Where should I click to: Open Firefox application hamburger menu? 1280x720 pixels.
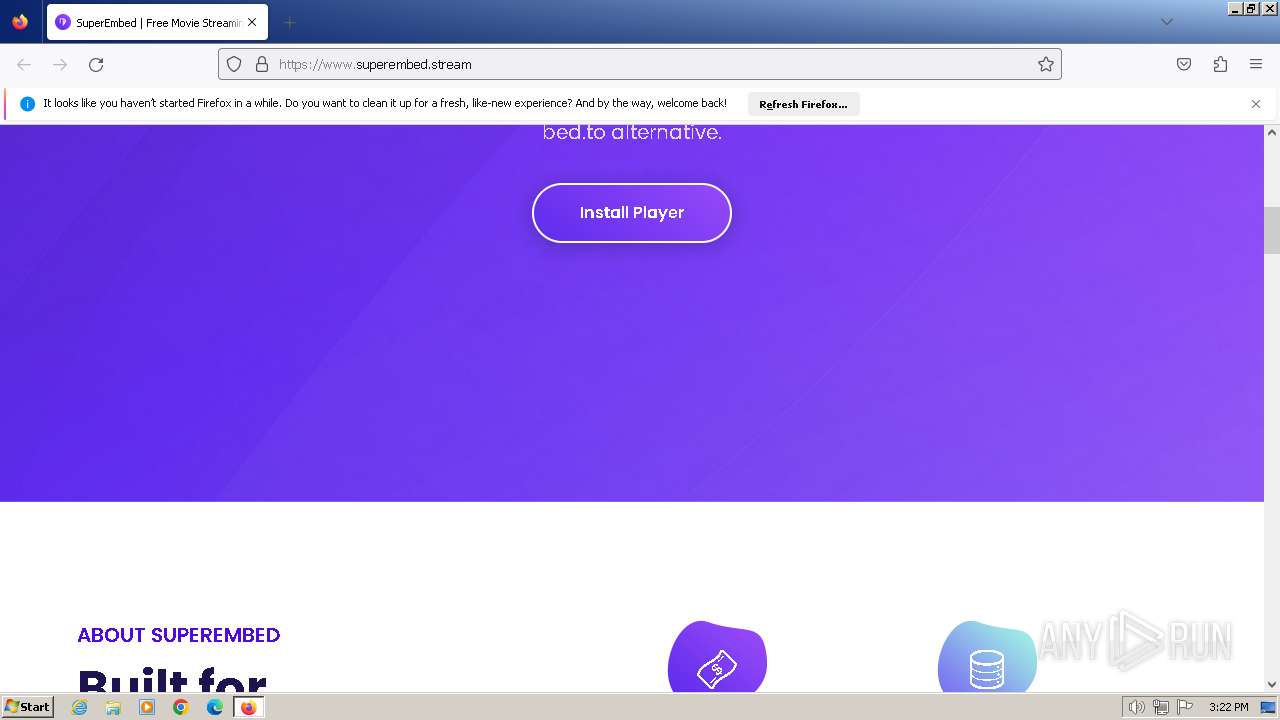click(1256, 64)
